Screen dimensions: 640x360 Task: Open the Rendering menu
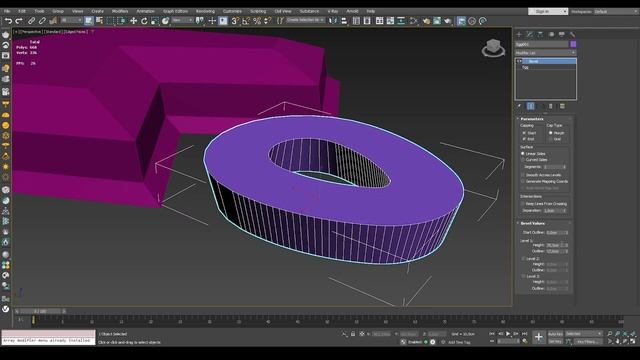click(x=205, y=11)
